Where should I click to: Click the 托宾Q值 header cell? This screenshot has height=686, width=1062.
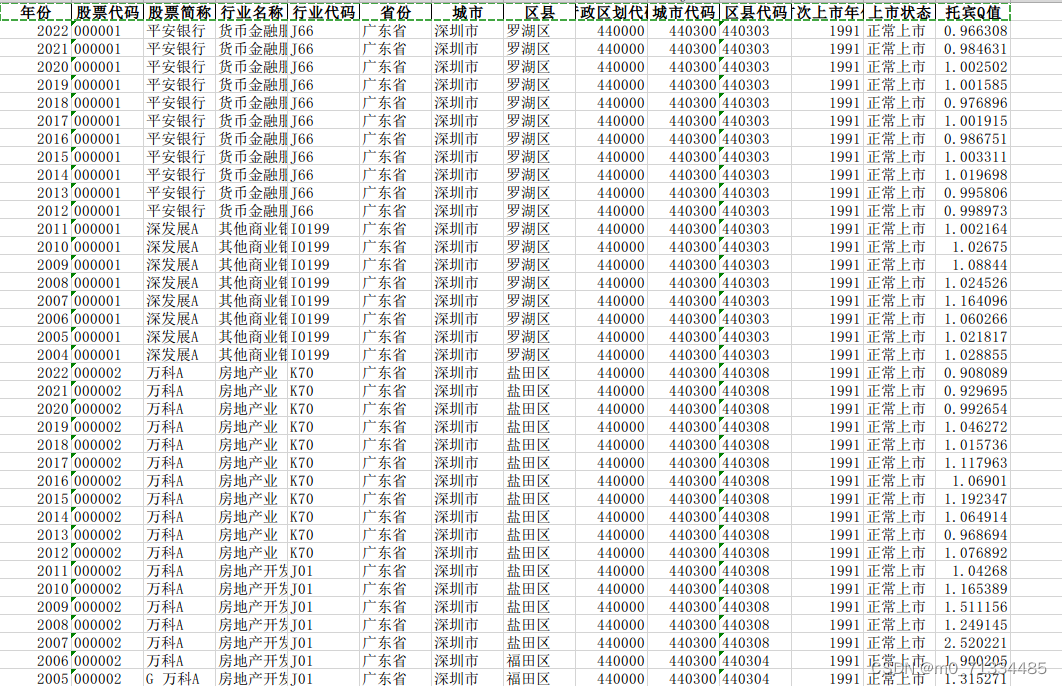973,12
